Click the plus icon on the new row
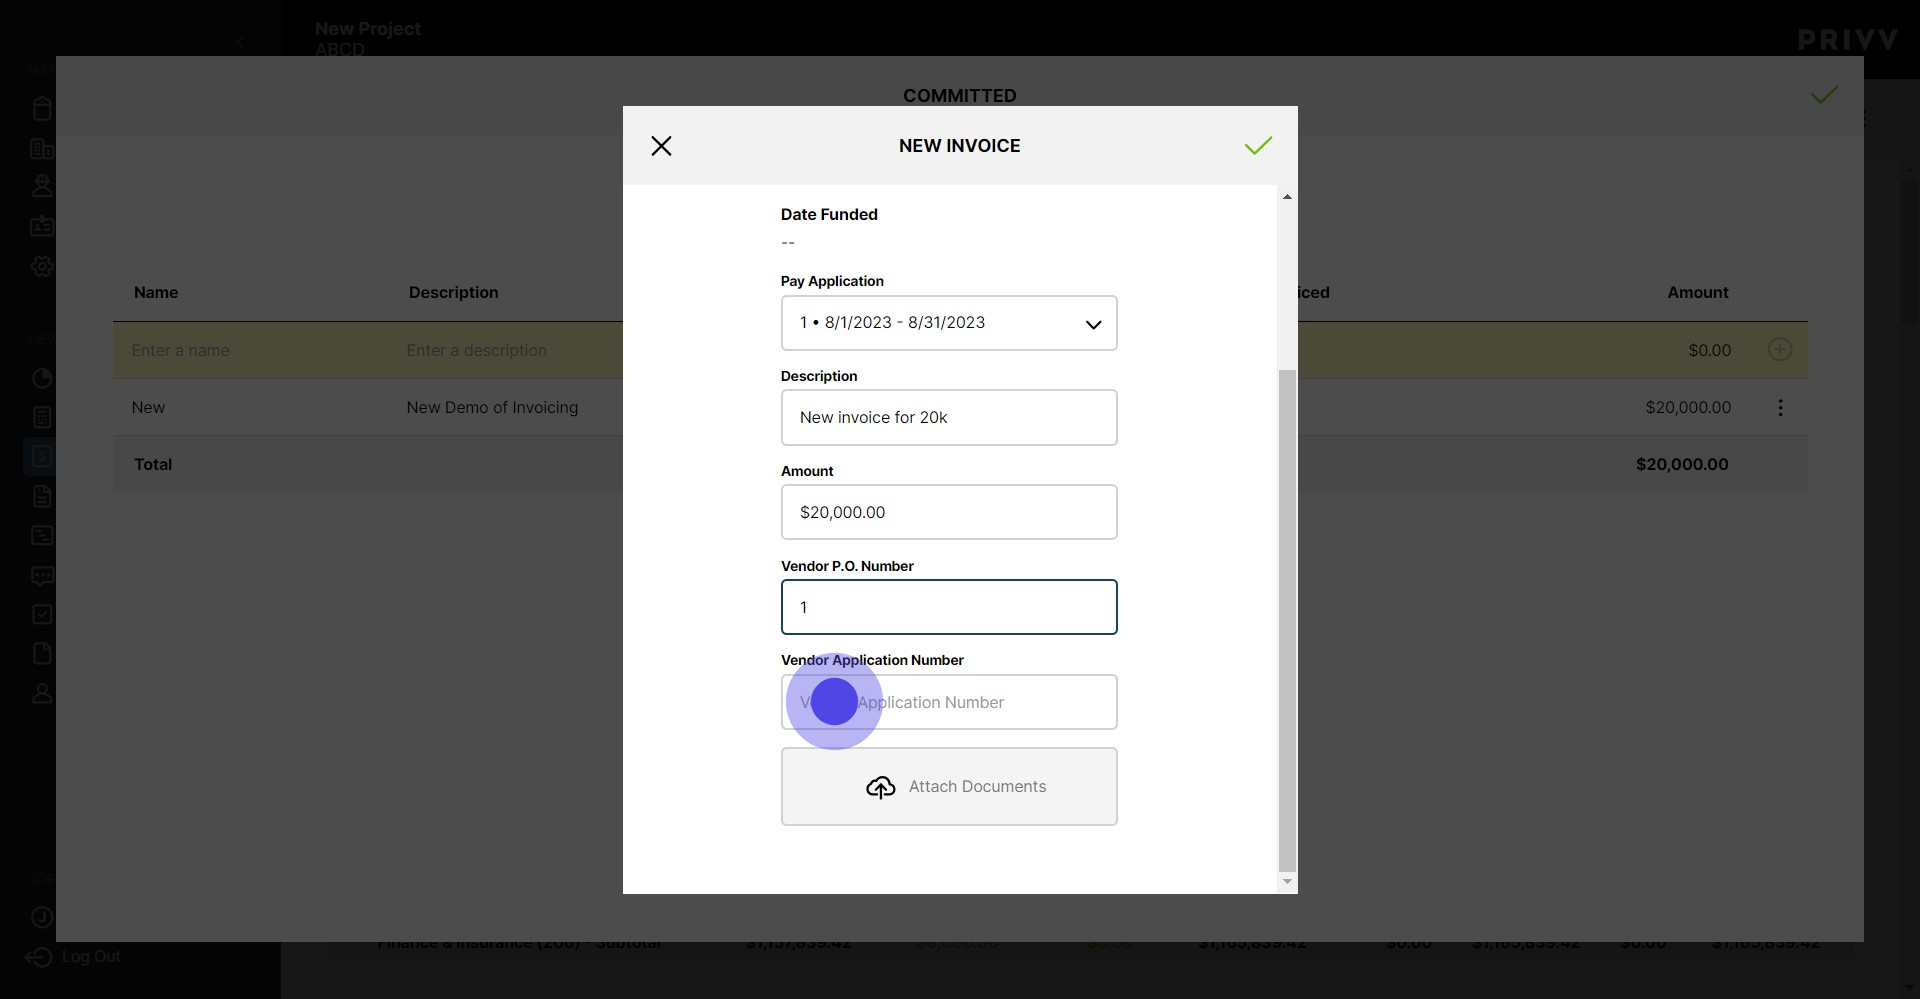 click(x=1780, y=350)
